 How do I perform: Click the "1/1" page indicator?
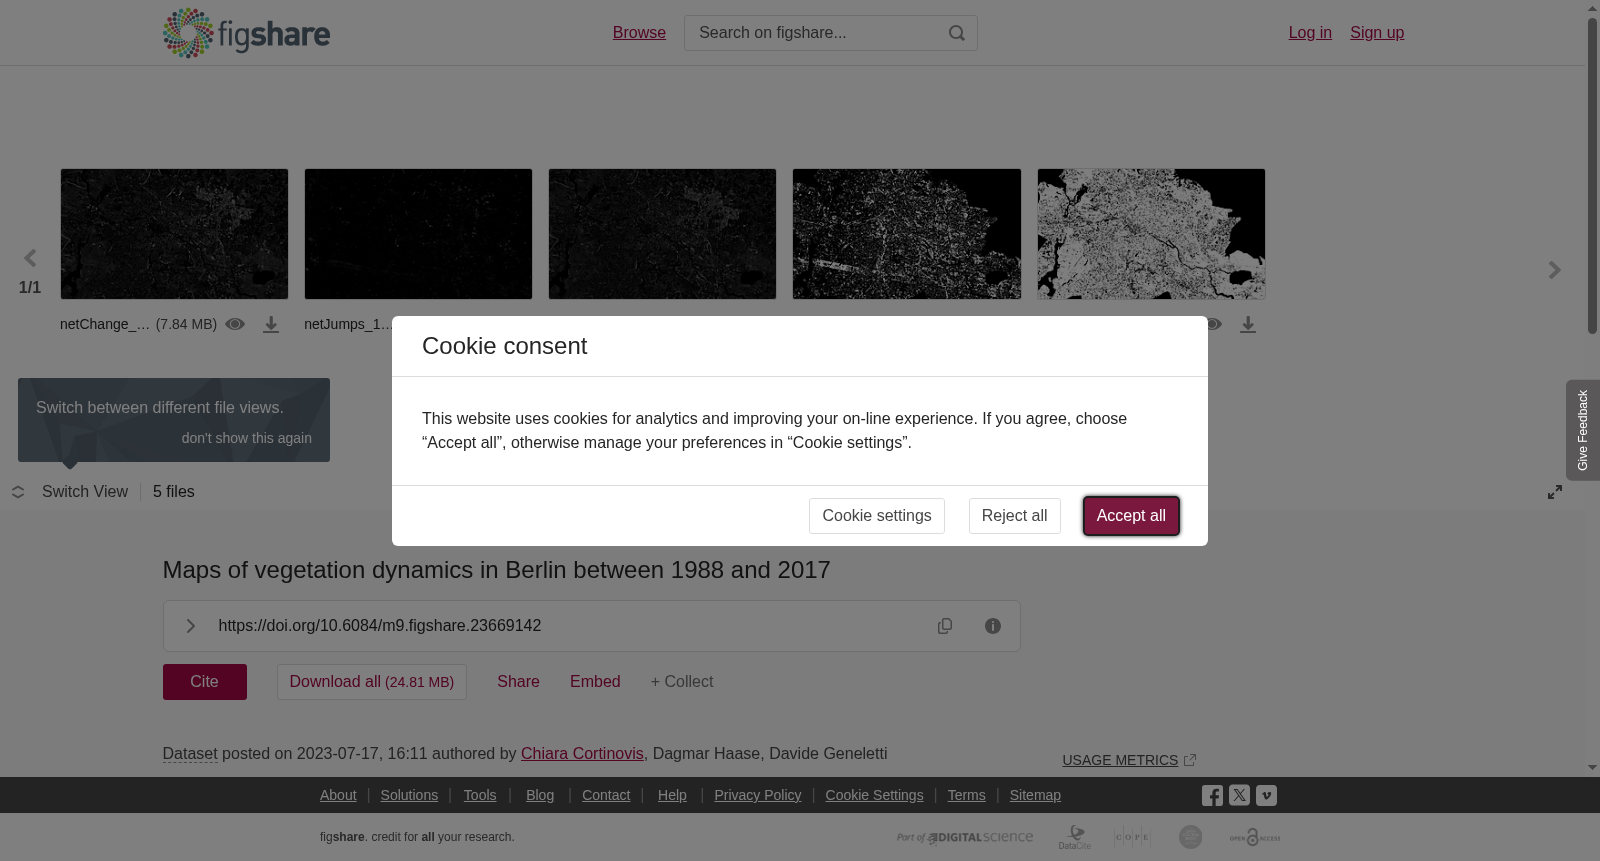(x=30, y=288)
